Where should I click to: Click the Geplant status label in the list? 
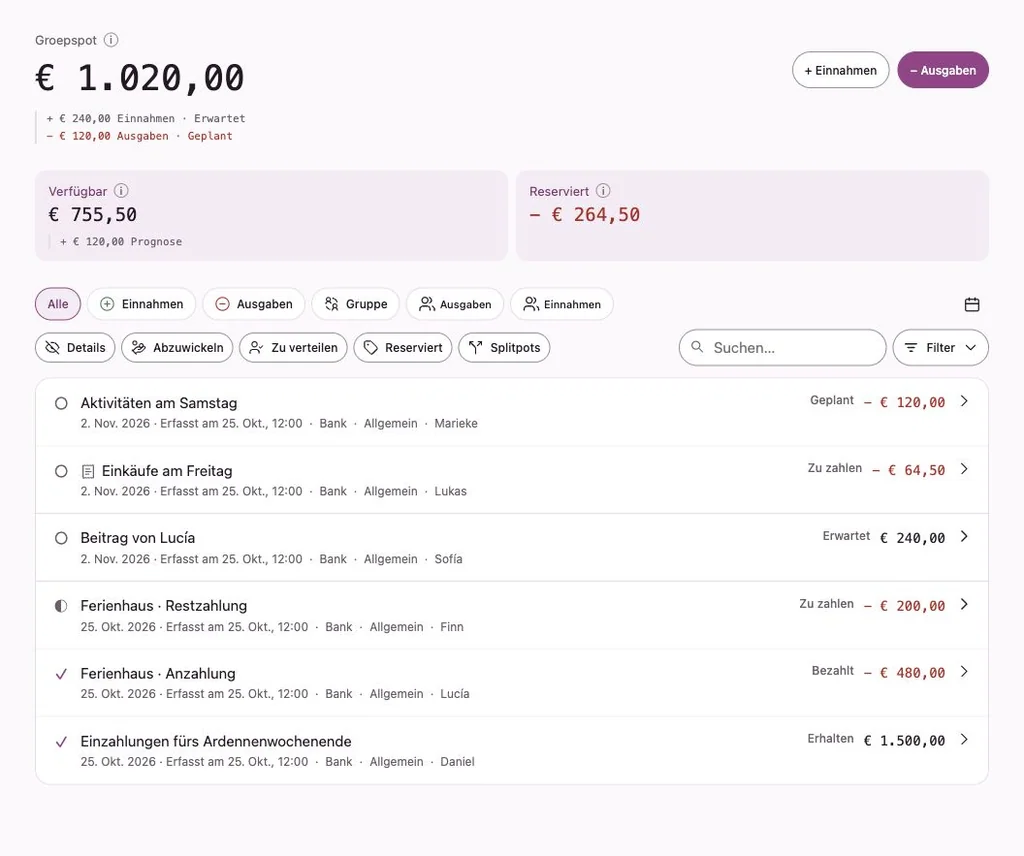coord(832,400)
